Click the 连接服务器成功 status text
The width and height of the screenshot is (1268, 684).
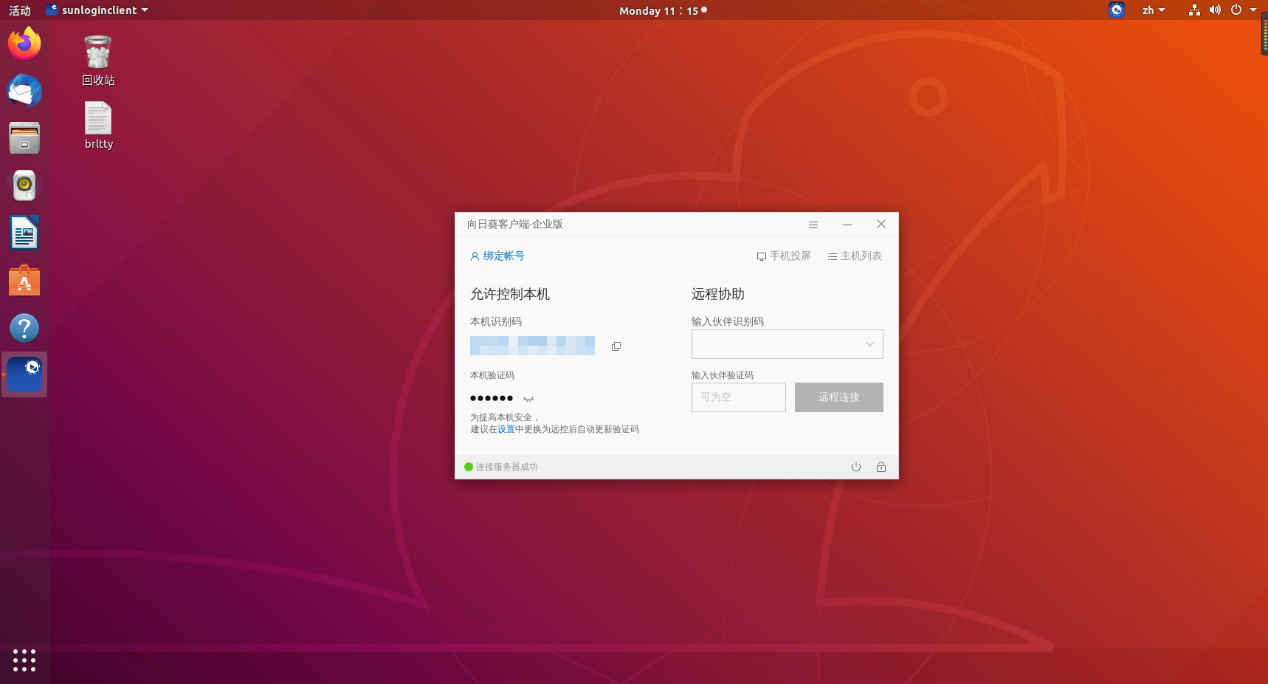pos(507,467)
